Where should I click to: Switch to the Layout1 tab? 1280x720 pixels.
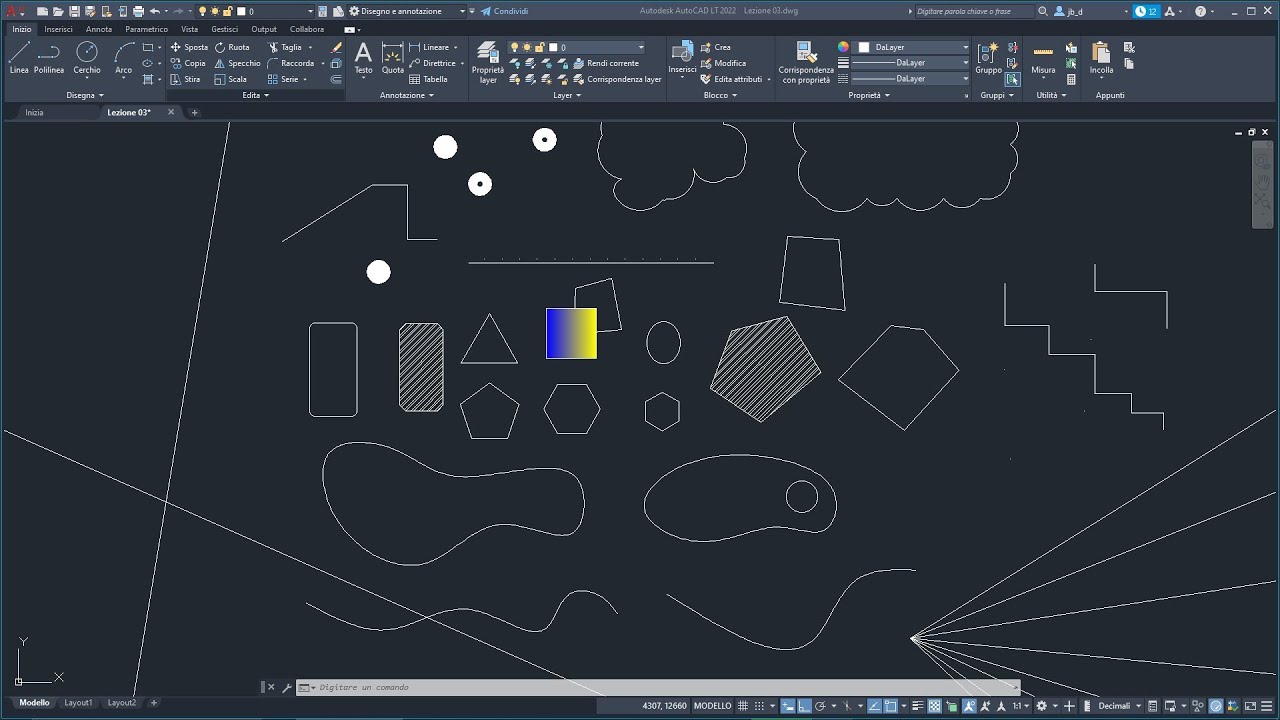pyautogui.click(x=78, y=703)
